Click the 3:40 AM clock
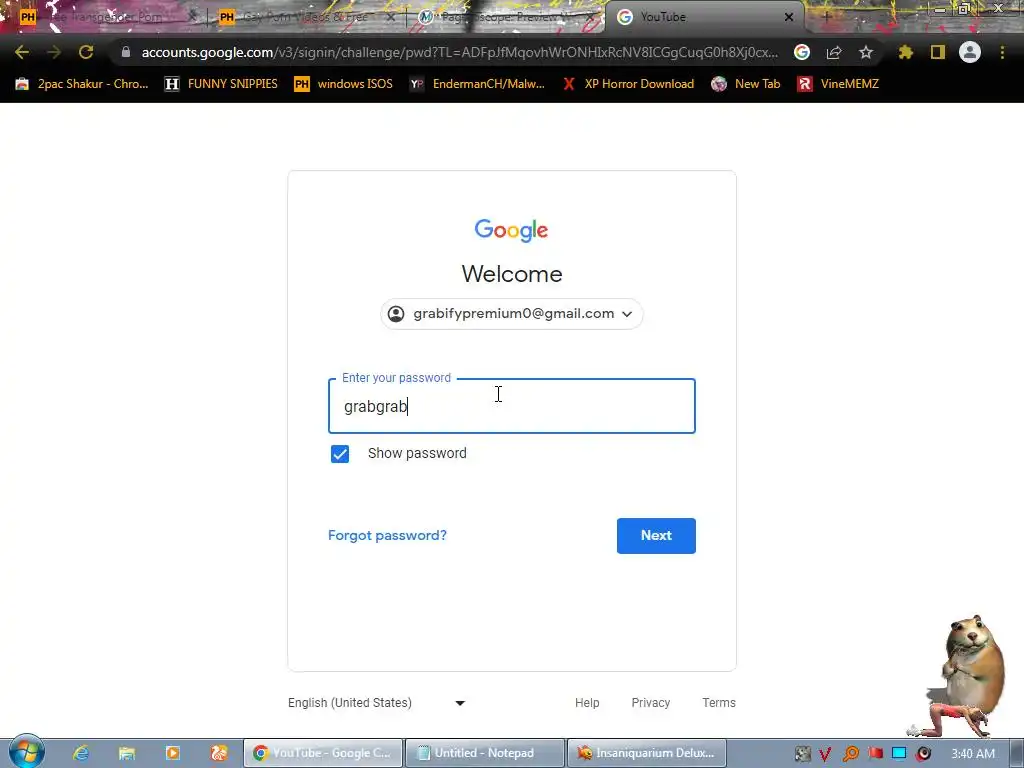This screenshot has height=768, width=1024. click(x=973, y=754)
